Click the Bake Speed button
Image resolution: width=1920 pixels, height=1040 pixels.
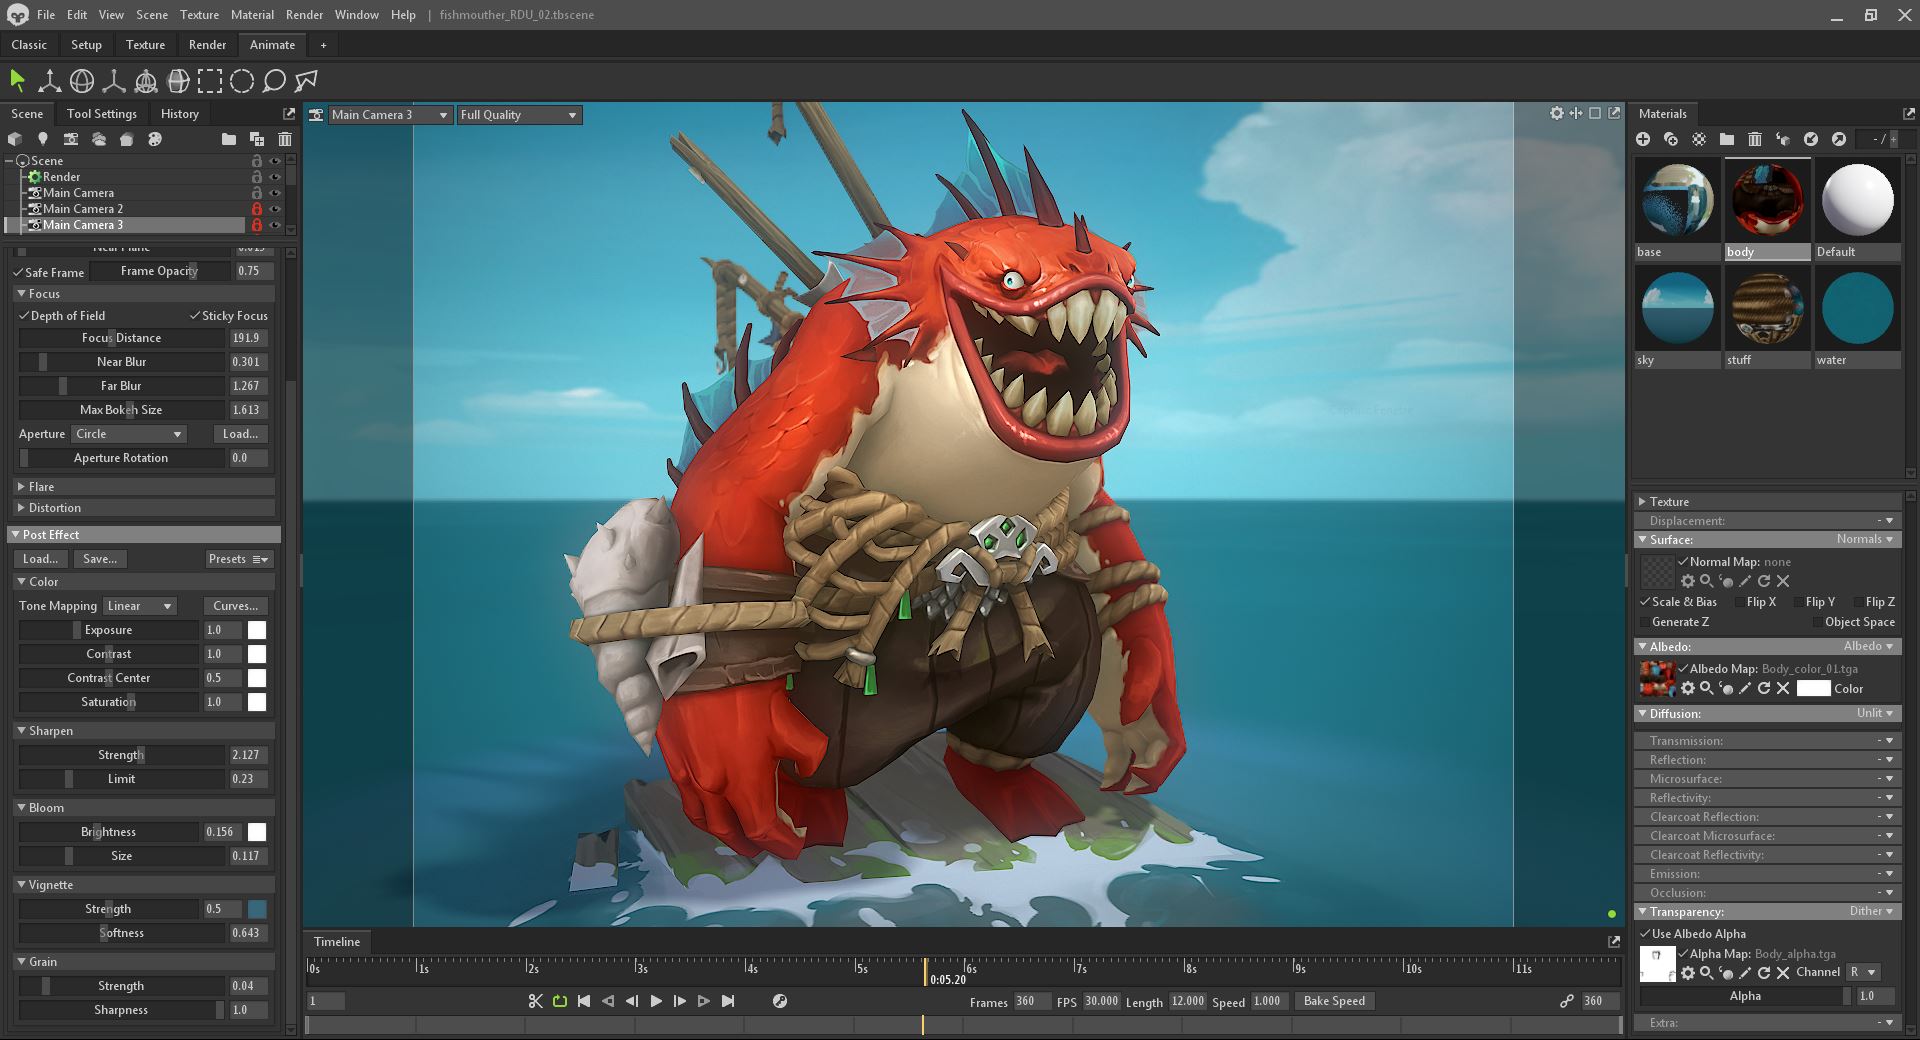click(1334, 1001)
